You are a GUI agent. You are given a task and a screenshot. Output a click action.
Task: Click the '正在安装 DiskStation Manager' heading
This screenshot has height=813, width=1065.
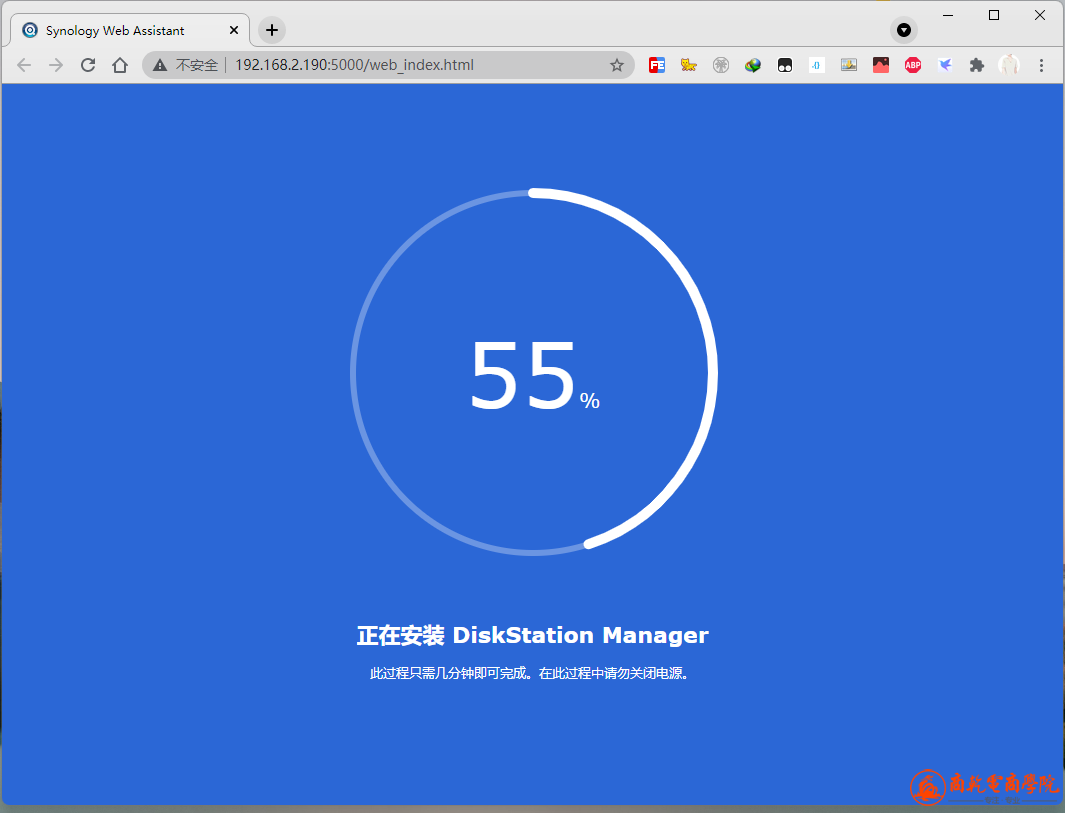pyautogui.click(x=532, y=635)
